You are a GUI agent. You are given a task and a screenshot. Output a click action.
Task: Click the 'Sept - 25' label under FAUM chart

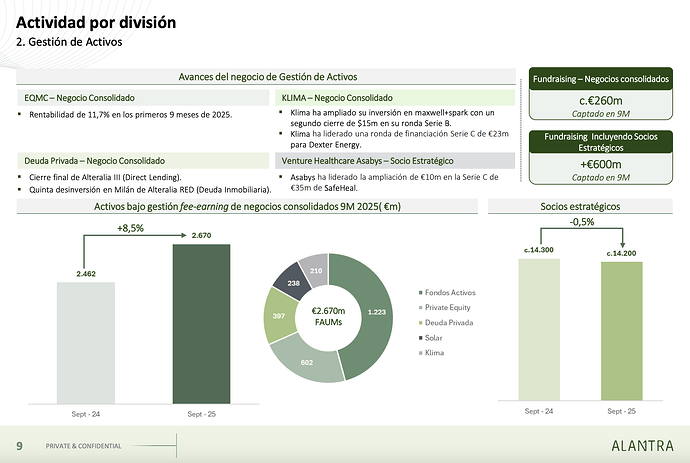tap(202, 414)
